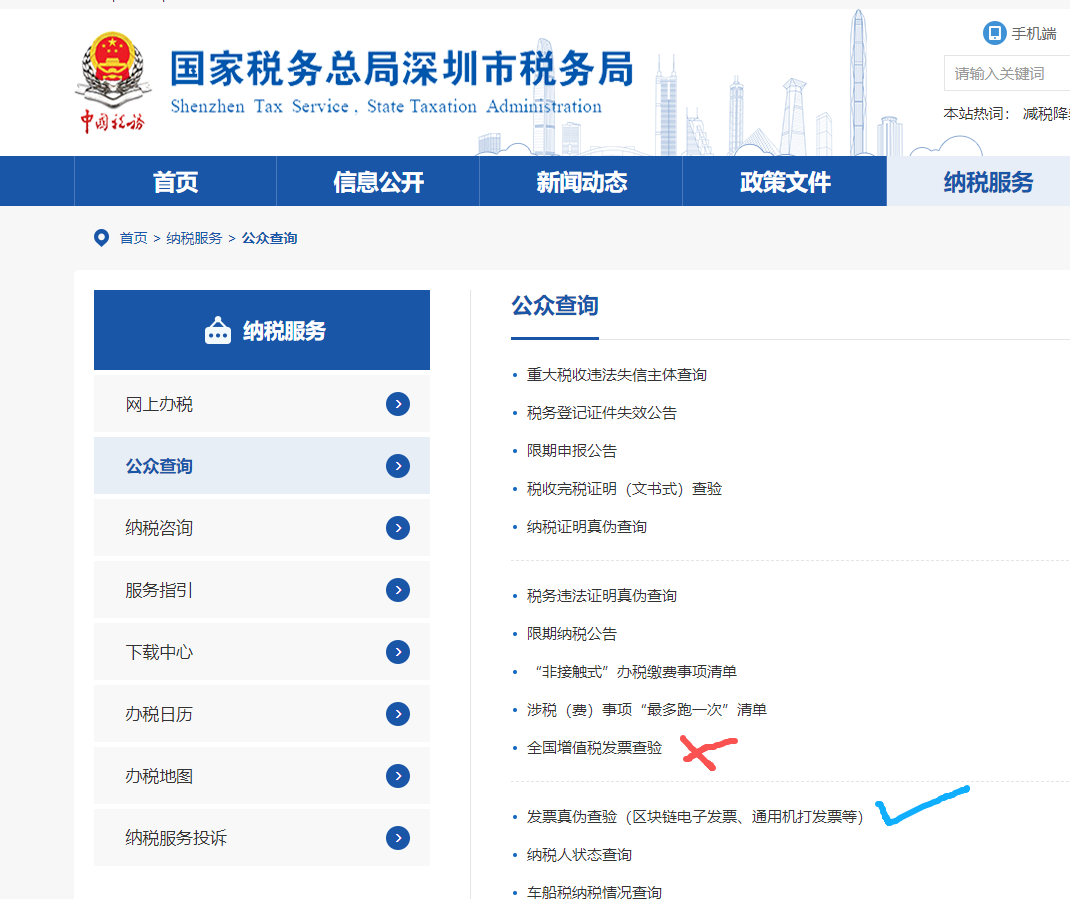1070x899 pixels.
Task: Click the Shenzhen Tax Service English subtitle
Action: (x=386, y=106)
